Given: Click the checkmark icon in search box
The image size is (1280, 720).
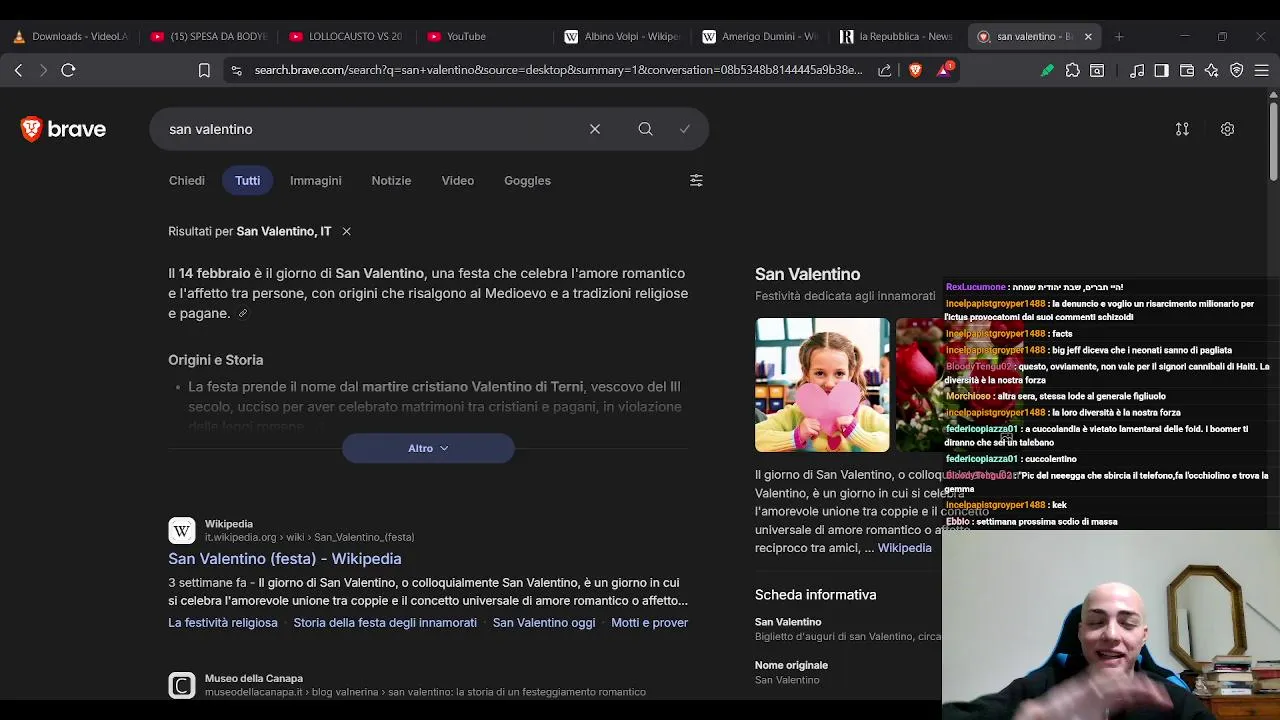Looking at the screenshot, I should click(x=685, y=129).
